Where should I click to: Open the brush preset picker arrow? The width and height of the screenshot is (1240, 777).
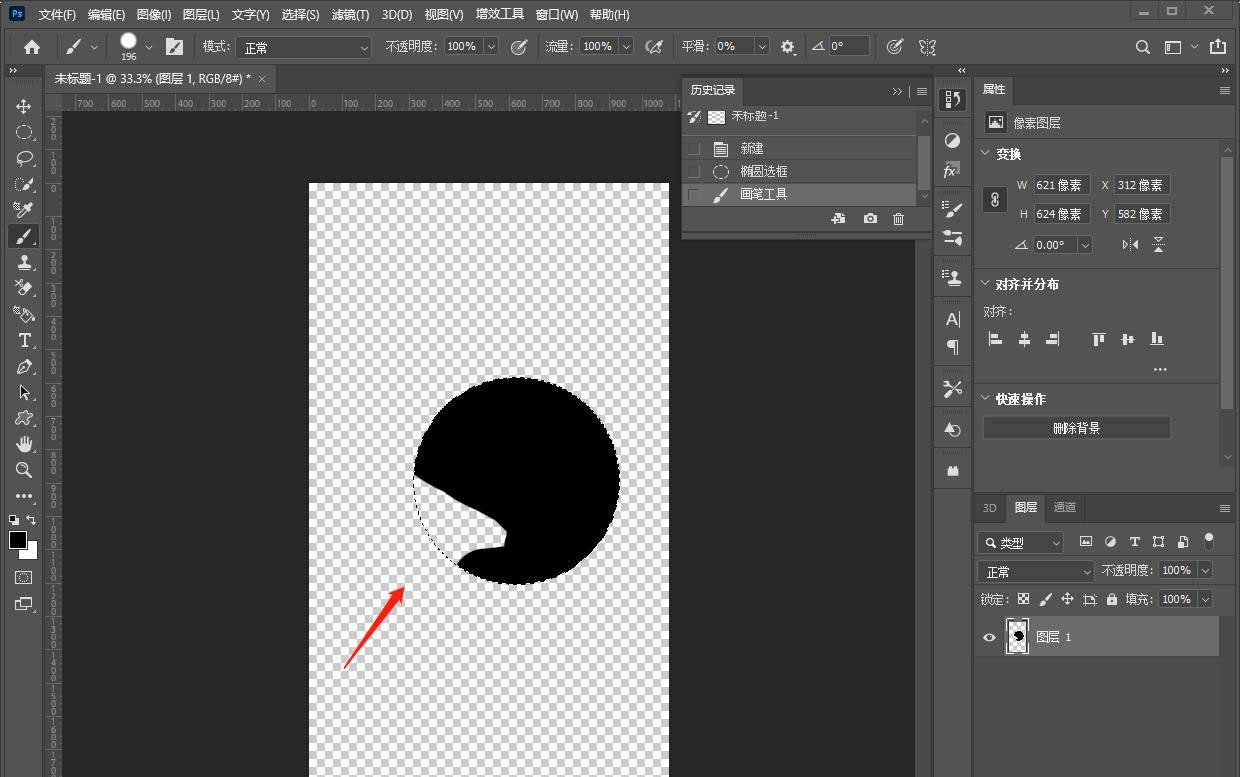pyautogui.click(x=150, y=46)
